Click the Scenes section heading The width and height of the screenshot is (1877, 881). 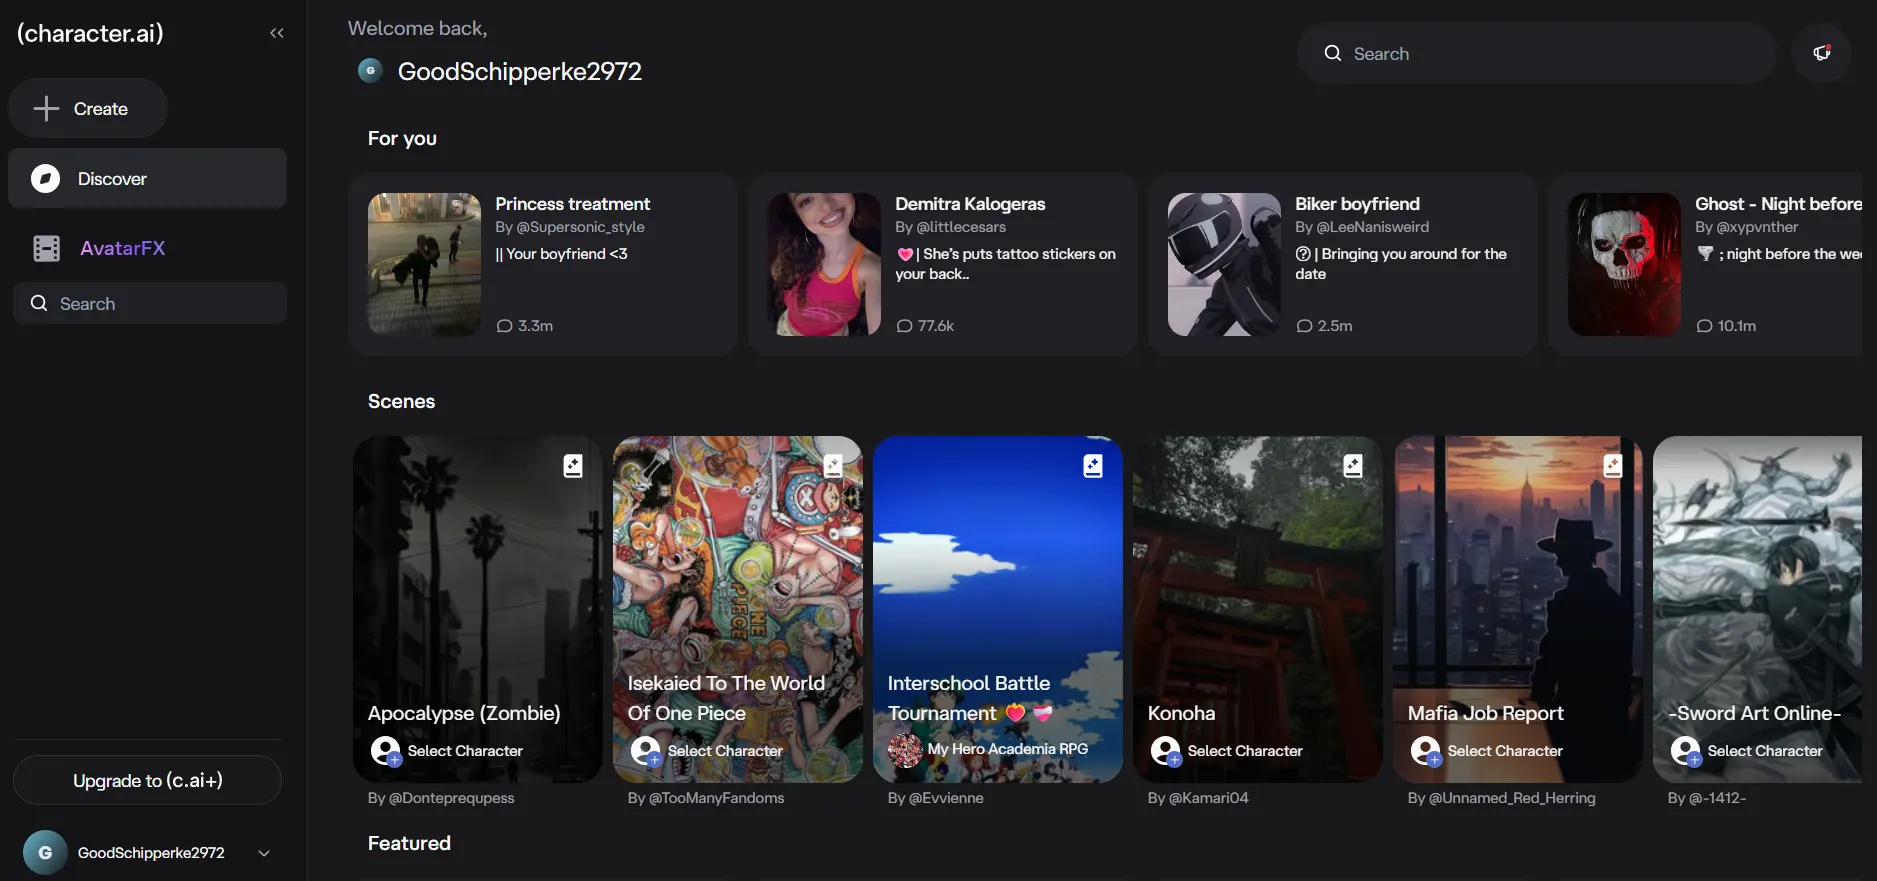(401, 401)
